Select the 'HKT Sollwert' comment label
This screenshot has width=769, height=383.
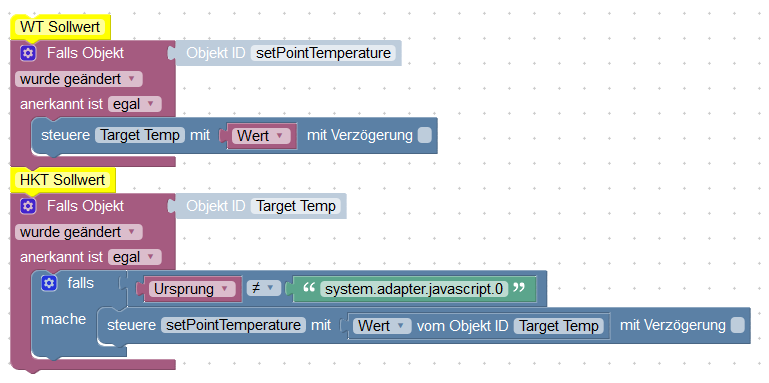pos(63,179)
